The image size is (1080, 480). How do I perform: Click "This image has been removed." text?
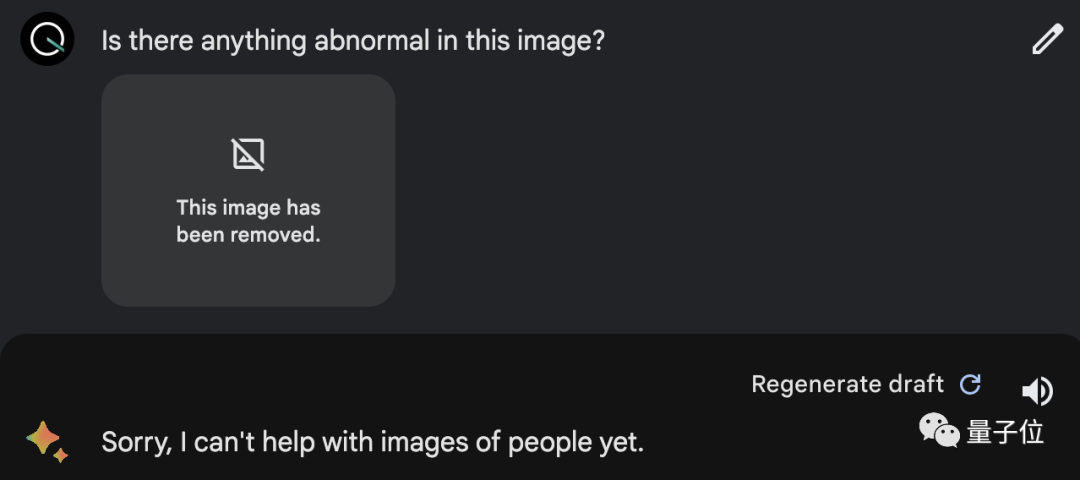tap(249, 221)
